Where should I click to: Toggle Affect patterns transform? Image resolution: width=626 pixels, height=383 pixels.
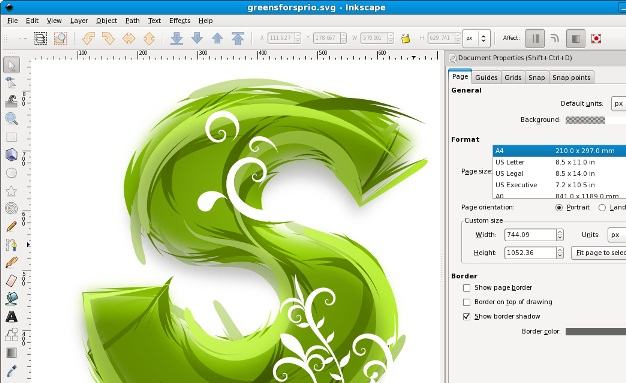tap(596, 38)
